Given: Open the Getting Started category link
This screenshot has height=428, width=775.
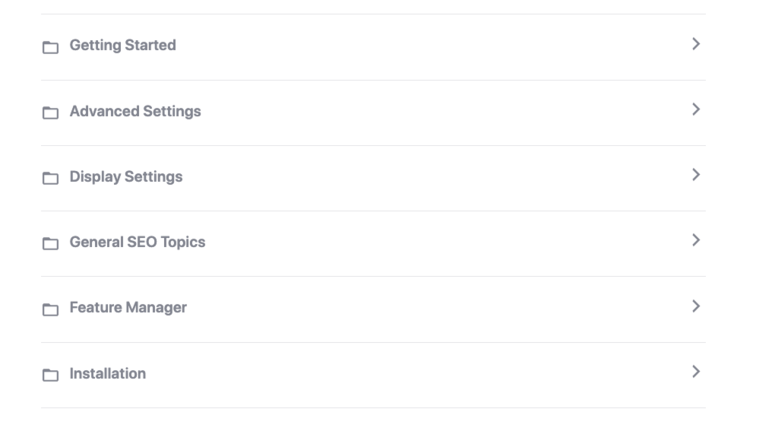Looking at the screenshot, I should point(123,45).
